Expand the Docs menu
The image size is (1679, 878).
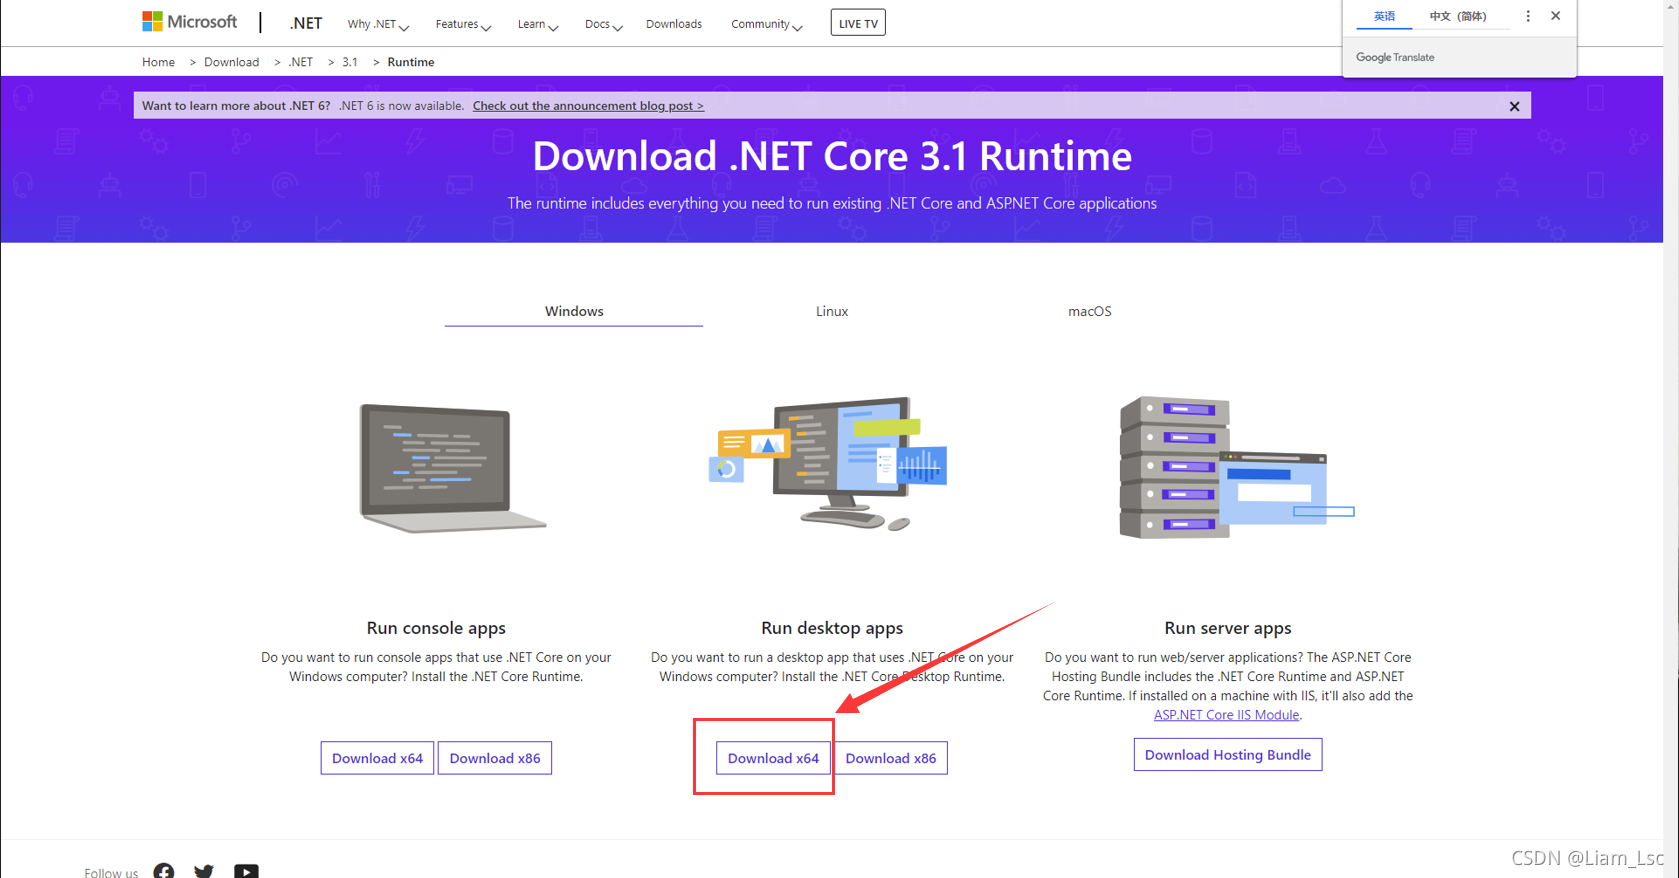click(603, 24)
